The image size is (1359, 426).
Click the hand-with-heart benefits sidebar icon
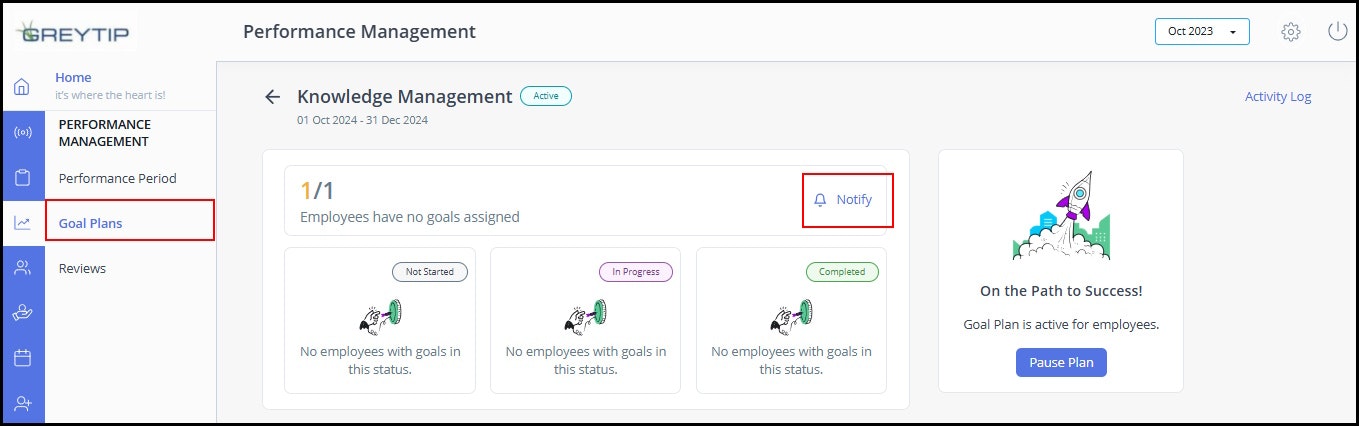pyautogui.click(x=22, y=313)
